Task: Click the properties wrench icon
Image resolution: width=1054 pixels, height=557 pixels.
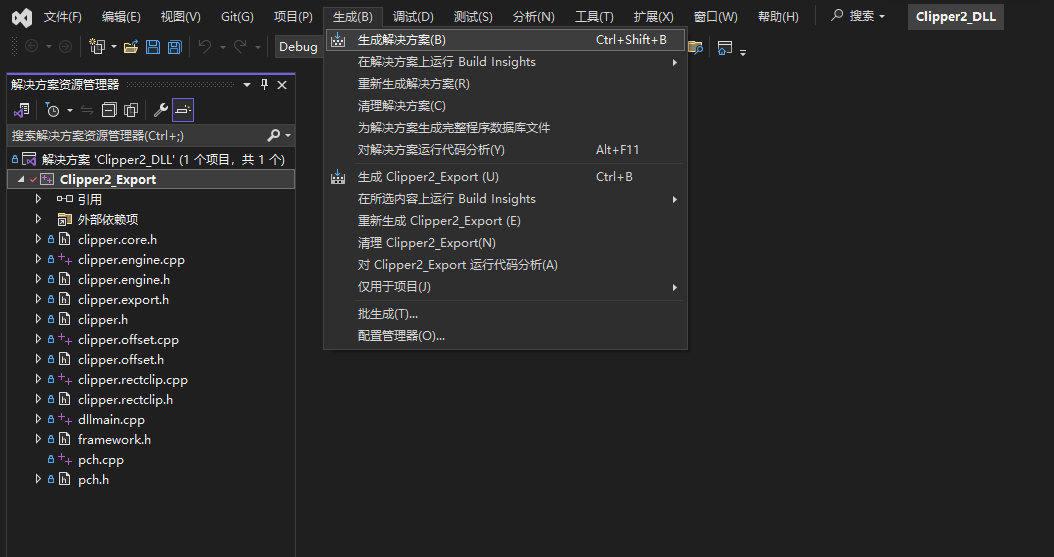Action: (161, 110)
